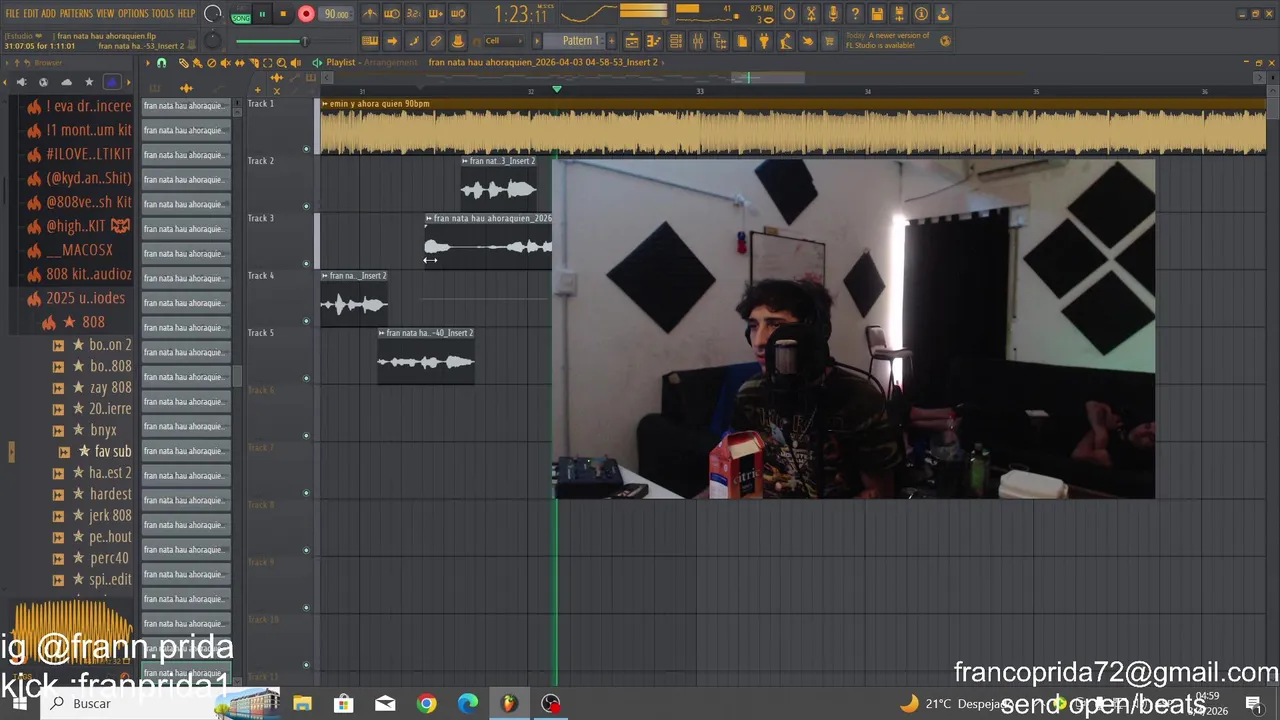
Task: Open the typing keyboard to piano icon
Action: pyautogui.click(x=370, y=41)
